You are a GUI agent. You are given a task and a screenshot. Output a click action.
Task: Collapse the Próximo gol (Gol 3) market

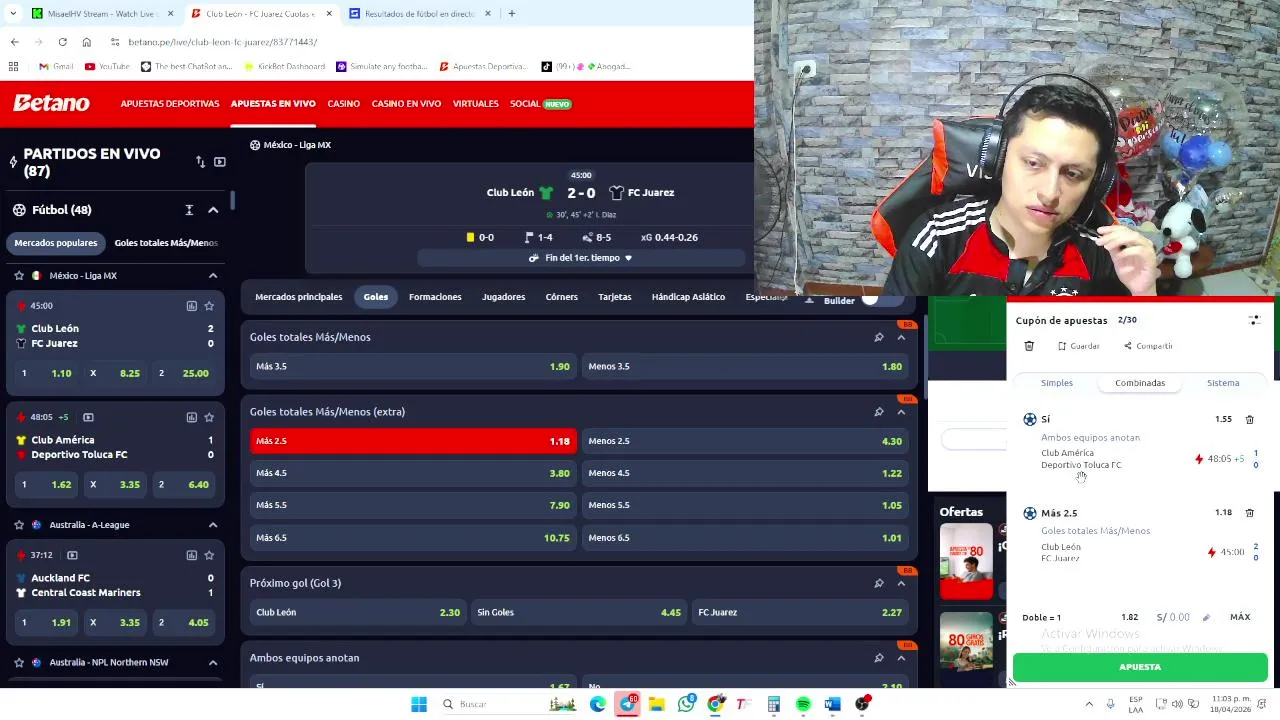[901, 583]
